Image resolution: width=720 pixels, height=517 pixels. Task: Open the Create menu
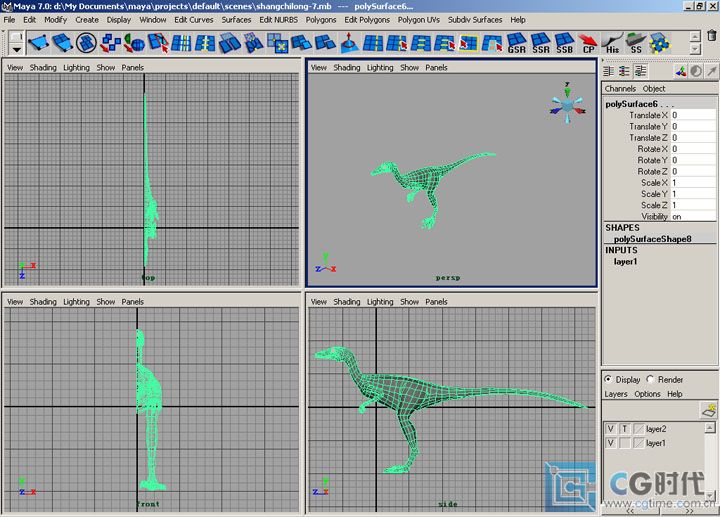pos(87,20)
